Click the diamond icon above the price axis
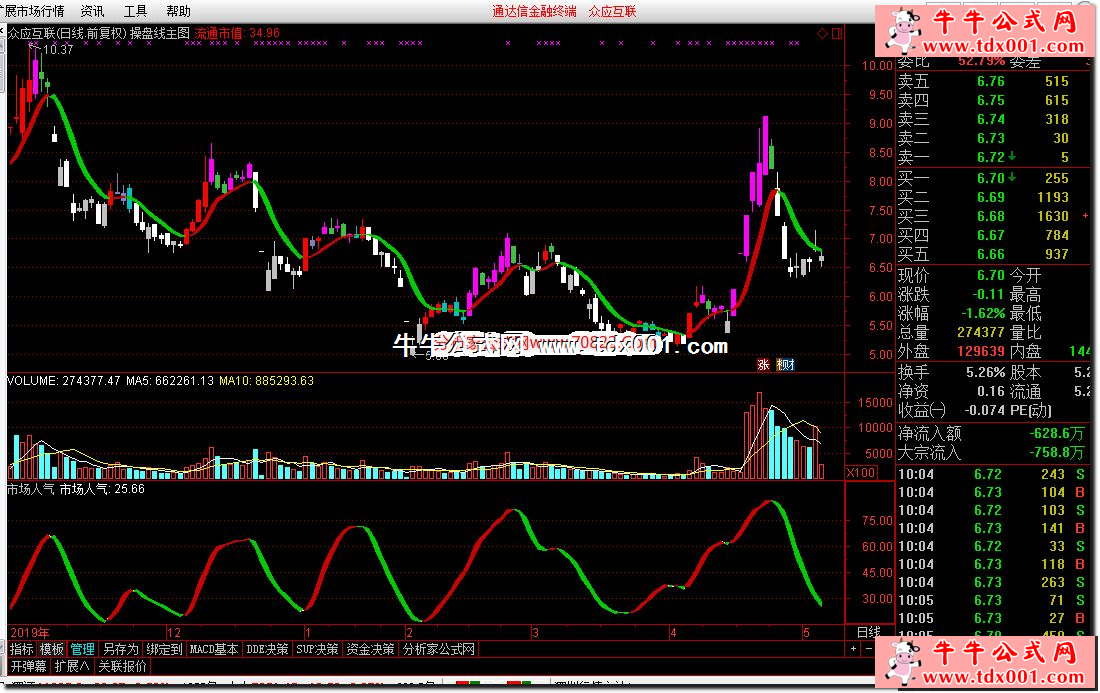This screenshot has height=693, width=1100. 822,34
